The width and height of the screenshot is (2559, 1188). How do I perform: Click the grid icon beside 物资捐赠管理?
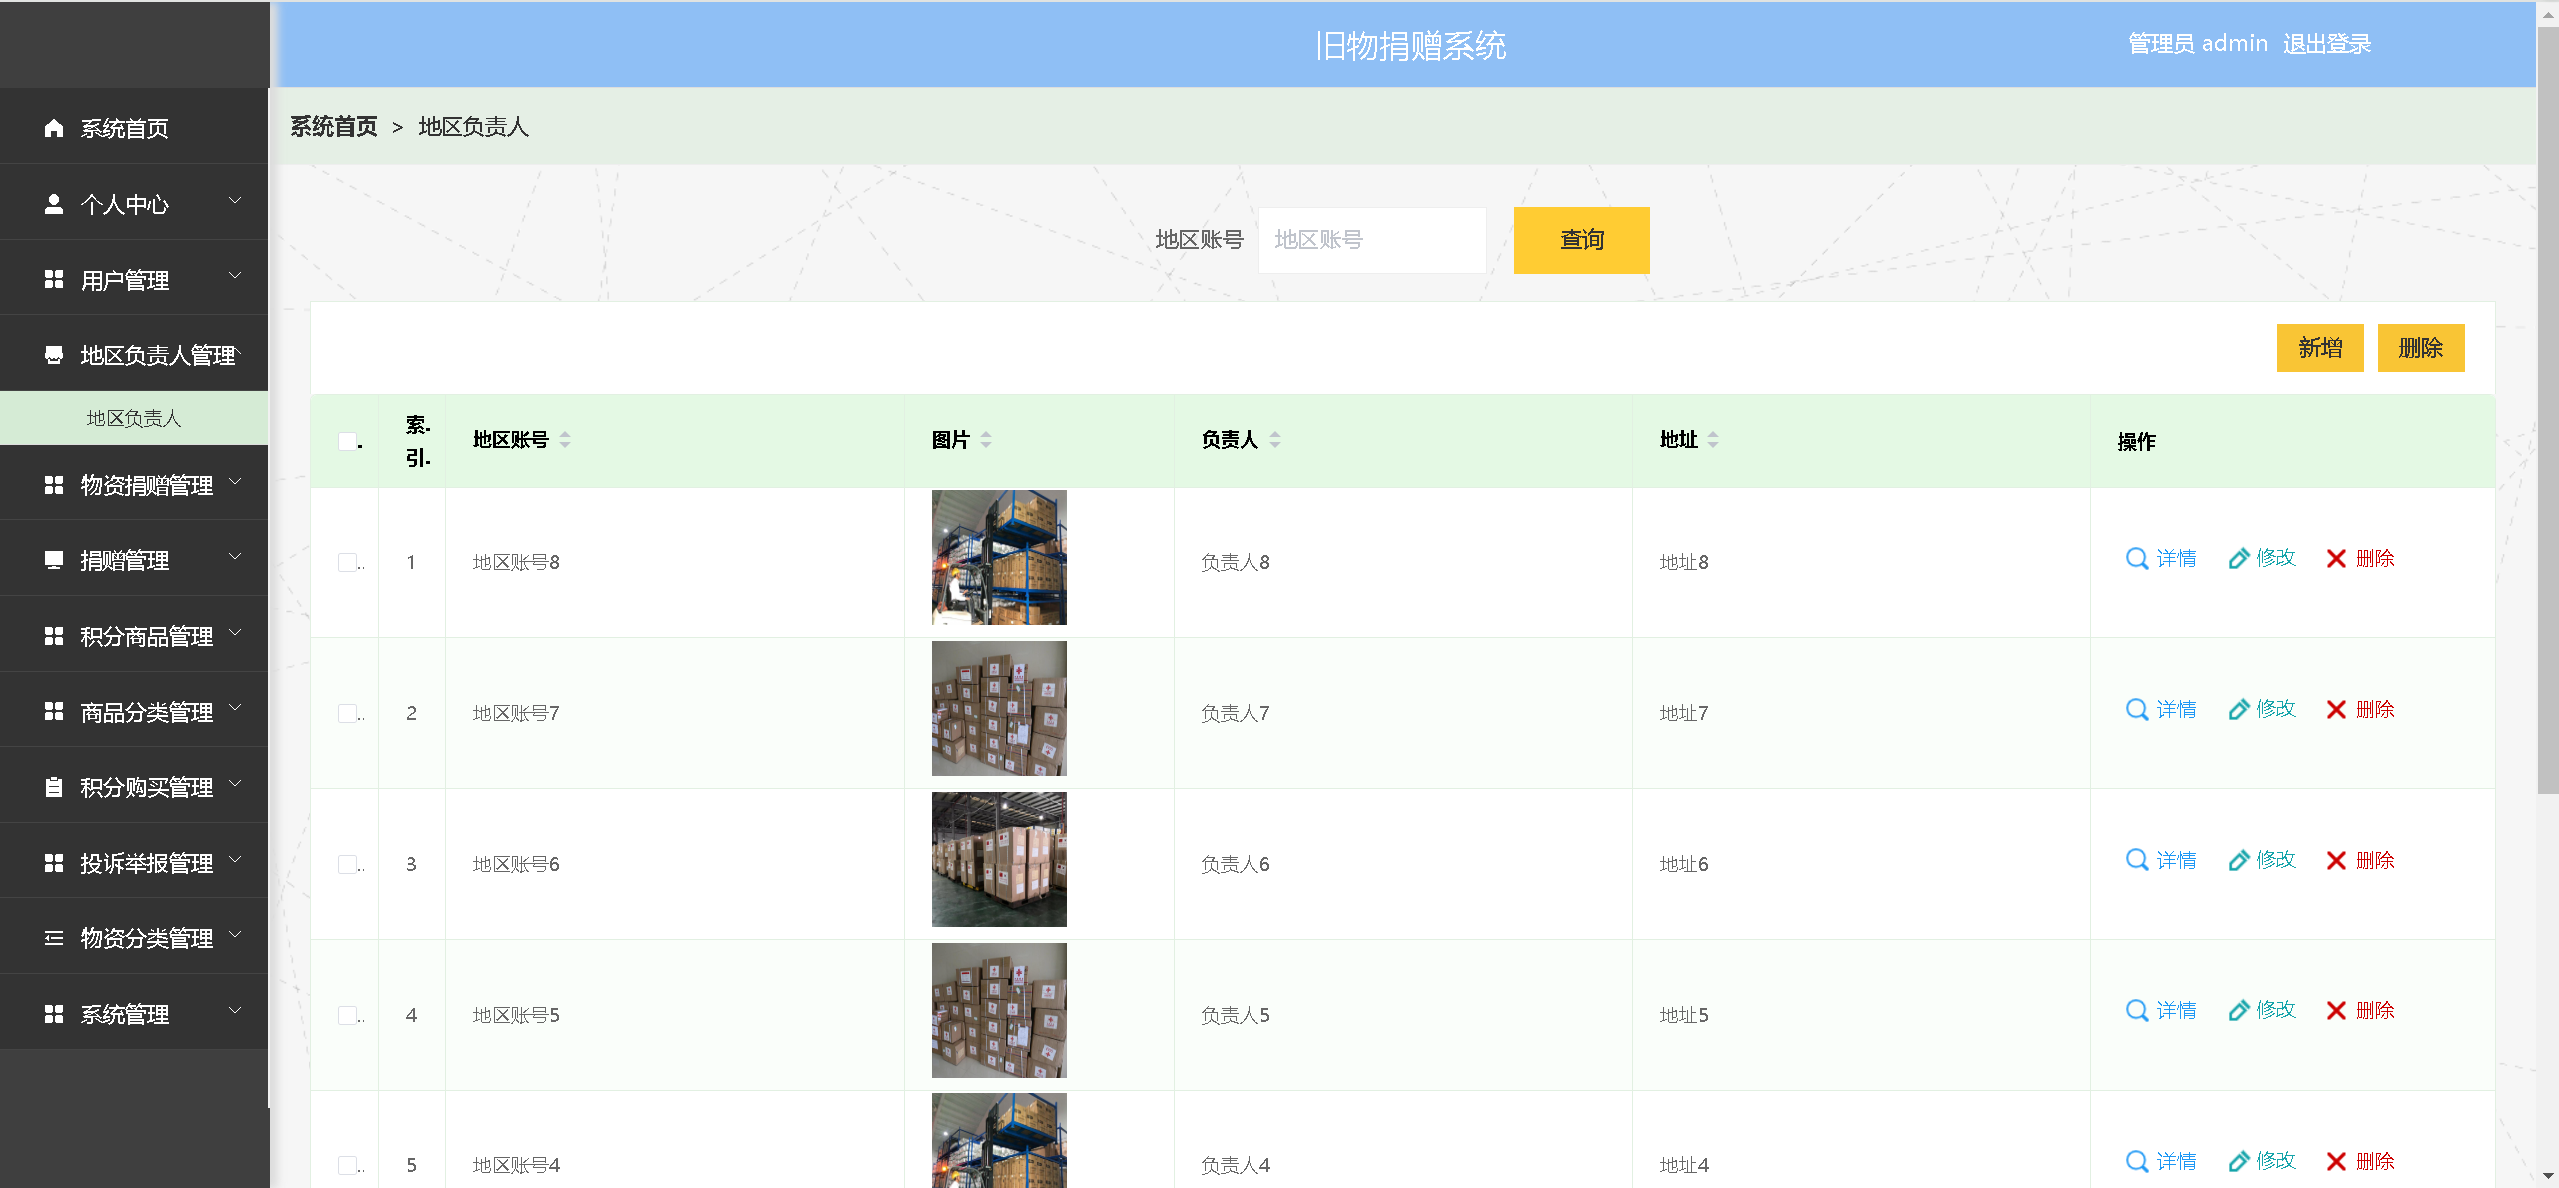point(54,485)
